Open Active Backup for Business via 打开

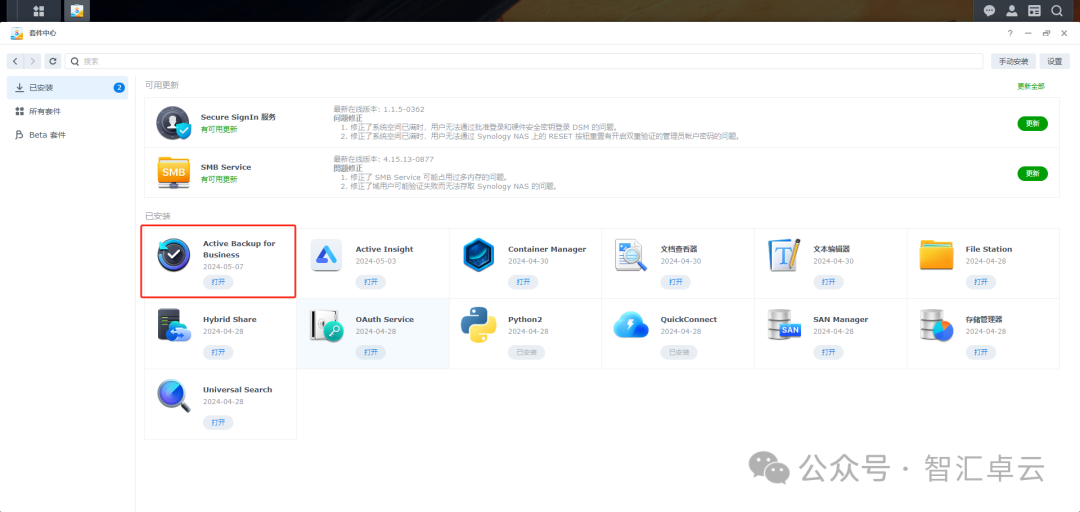point(218,282)
